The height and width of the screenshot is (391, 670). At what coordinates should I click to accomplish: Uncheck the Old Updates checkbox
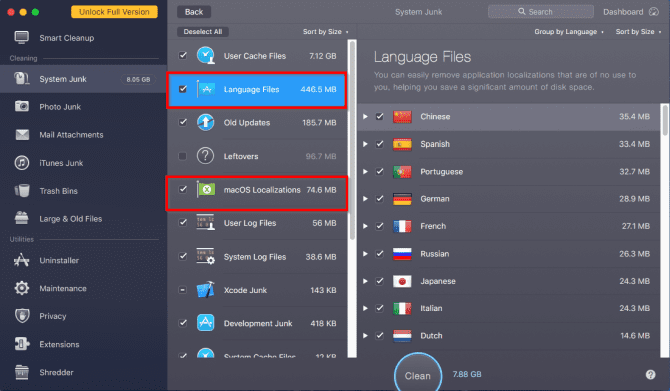pos(182,122)
